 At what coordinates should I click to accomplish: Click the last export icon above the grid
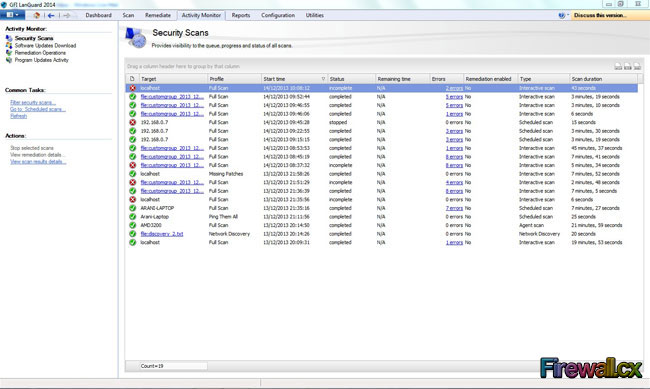(x=637, y=66)
